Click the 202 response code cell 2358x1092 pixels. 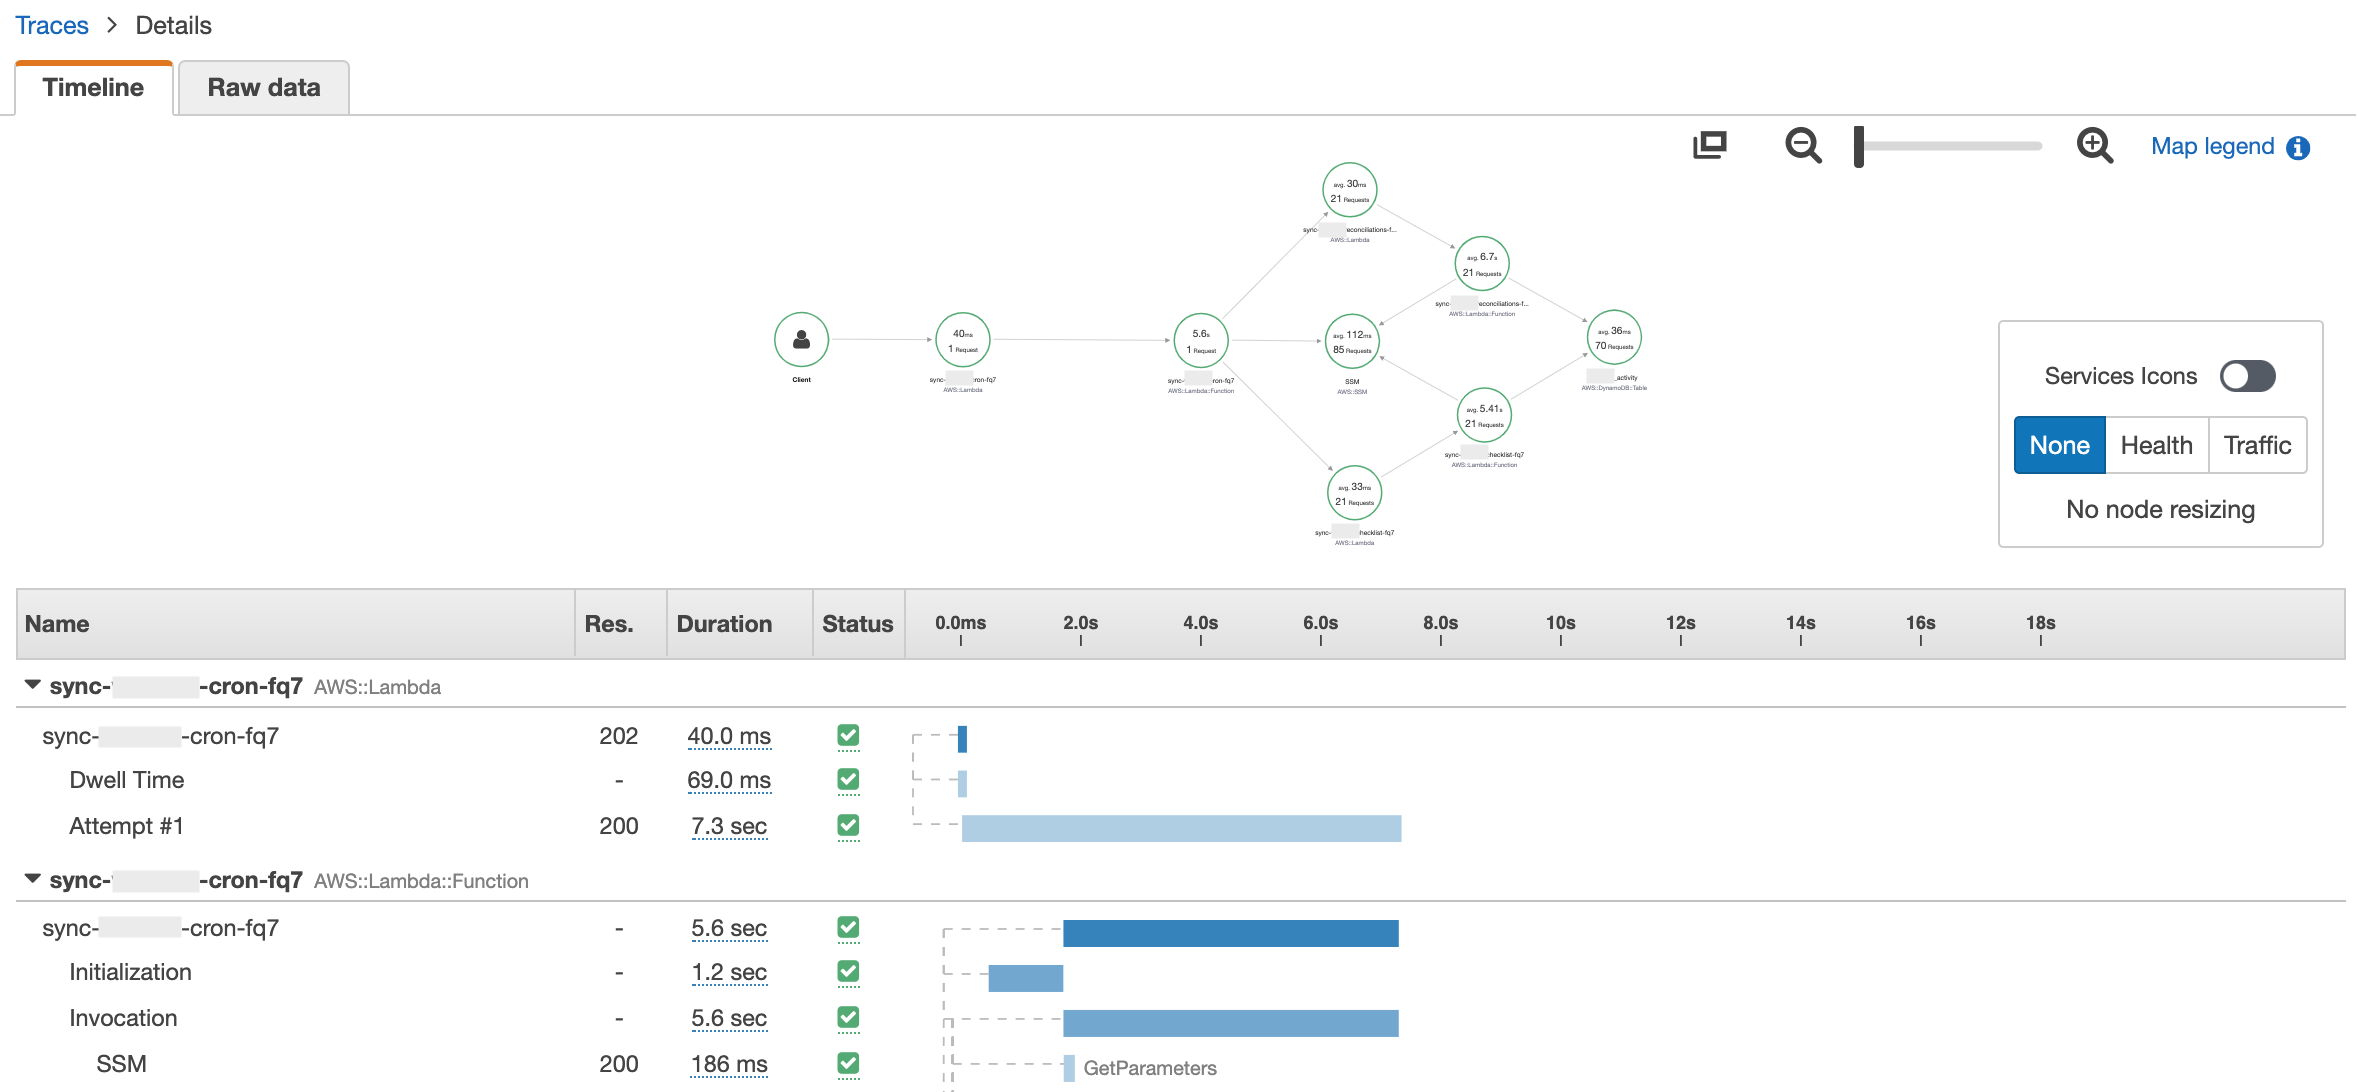618,736
